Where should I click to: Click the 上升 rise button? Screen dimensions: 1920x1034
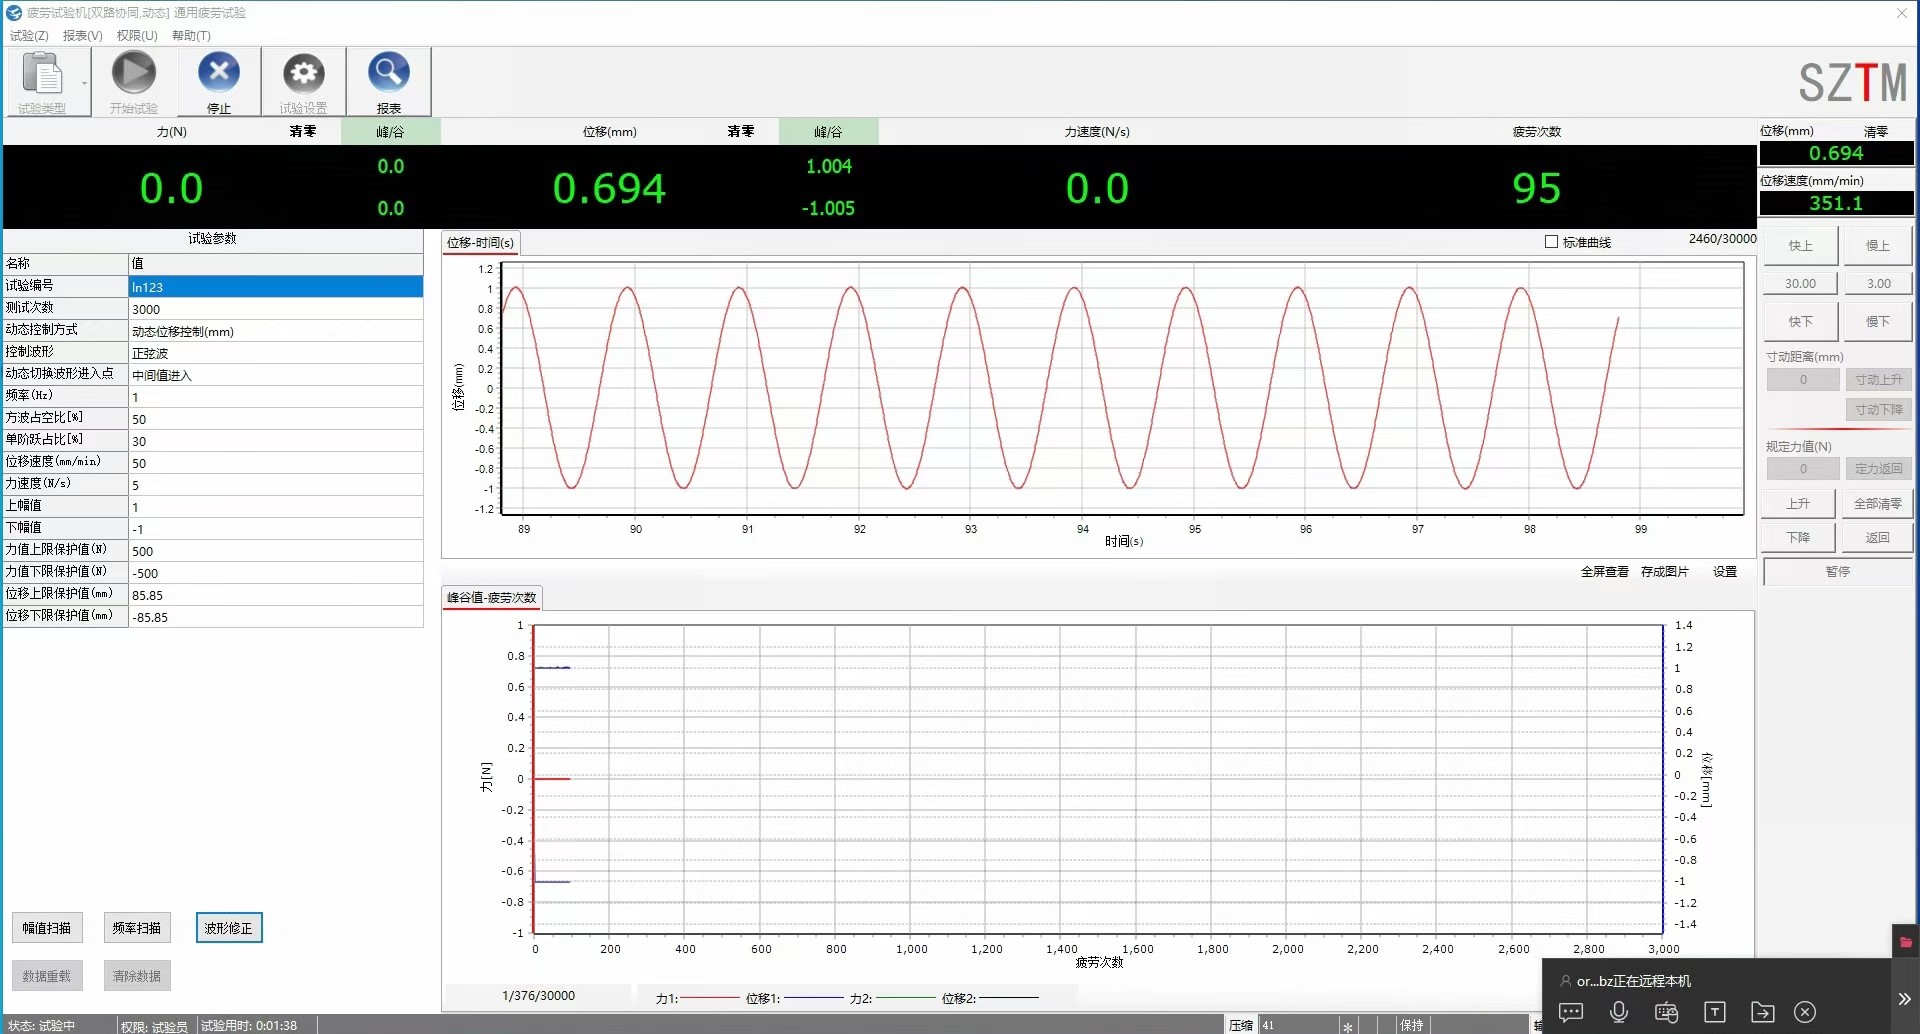click(1798, 504)
